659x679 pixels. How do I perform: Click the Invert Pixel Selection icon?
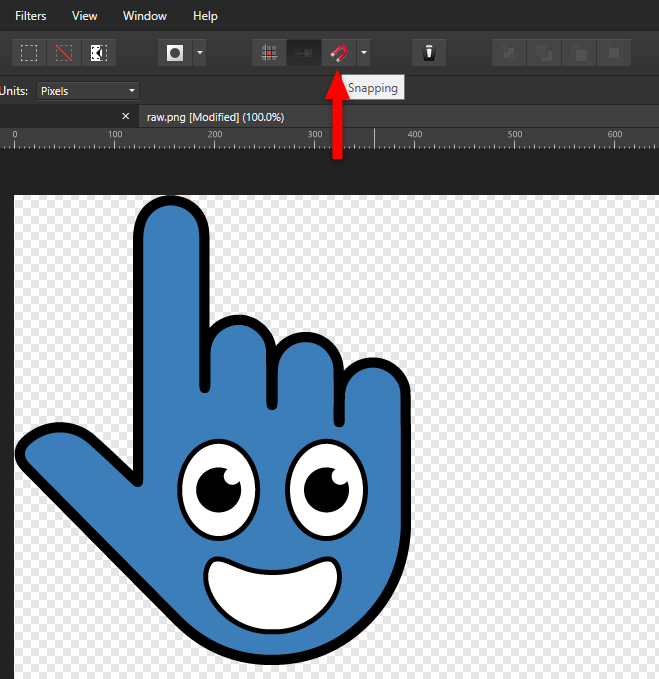pyautogui.click(x=99, y=53)
